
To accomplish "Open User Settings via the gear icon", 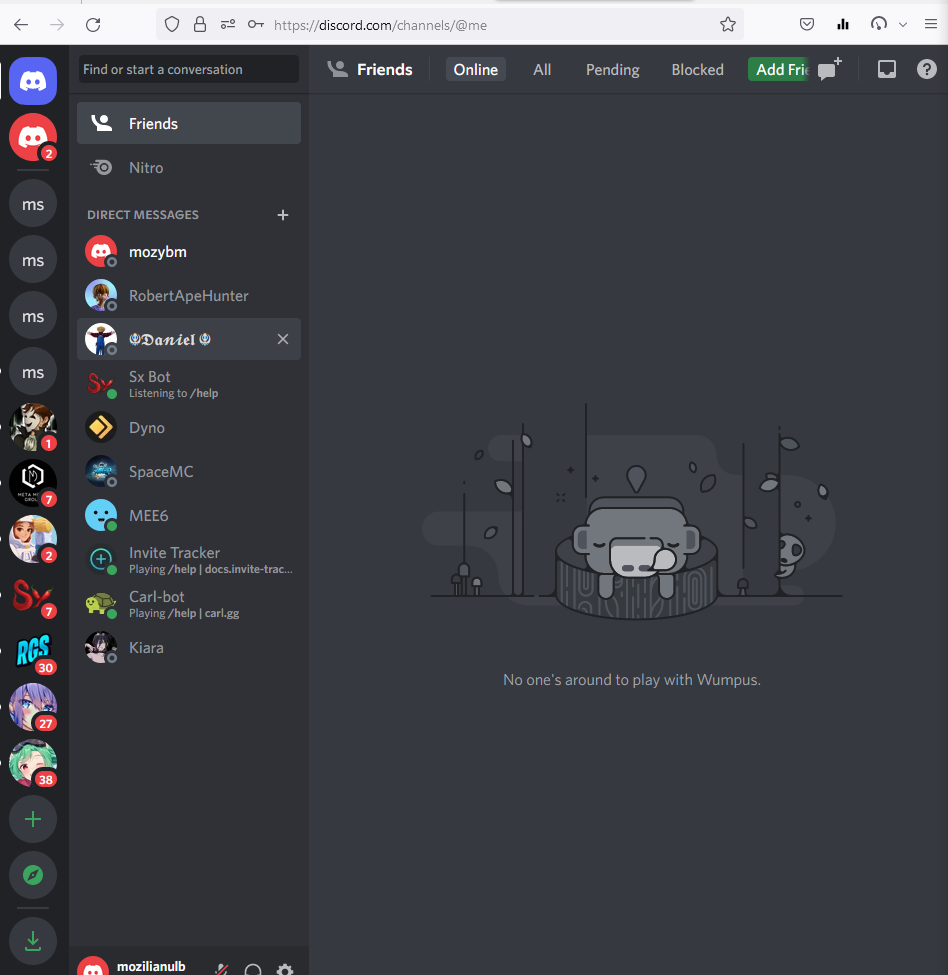I will click(285, 968).
